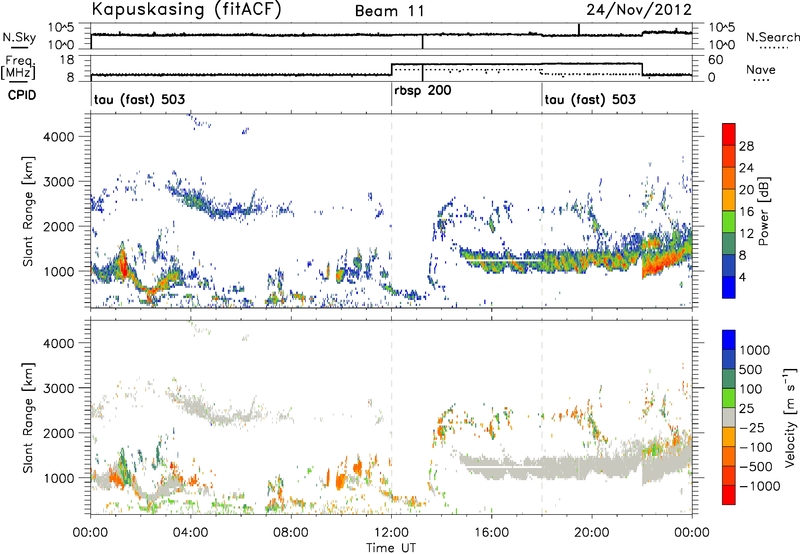
Task: Click the '-1000' label on Velocity color bar
Action: coord(760,486)
